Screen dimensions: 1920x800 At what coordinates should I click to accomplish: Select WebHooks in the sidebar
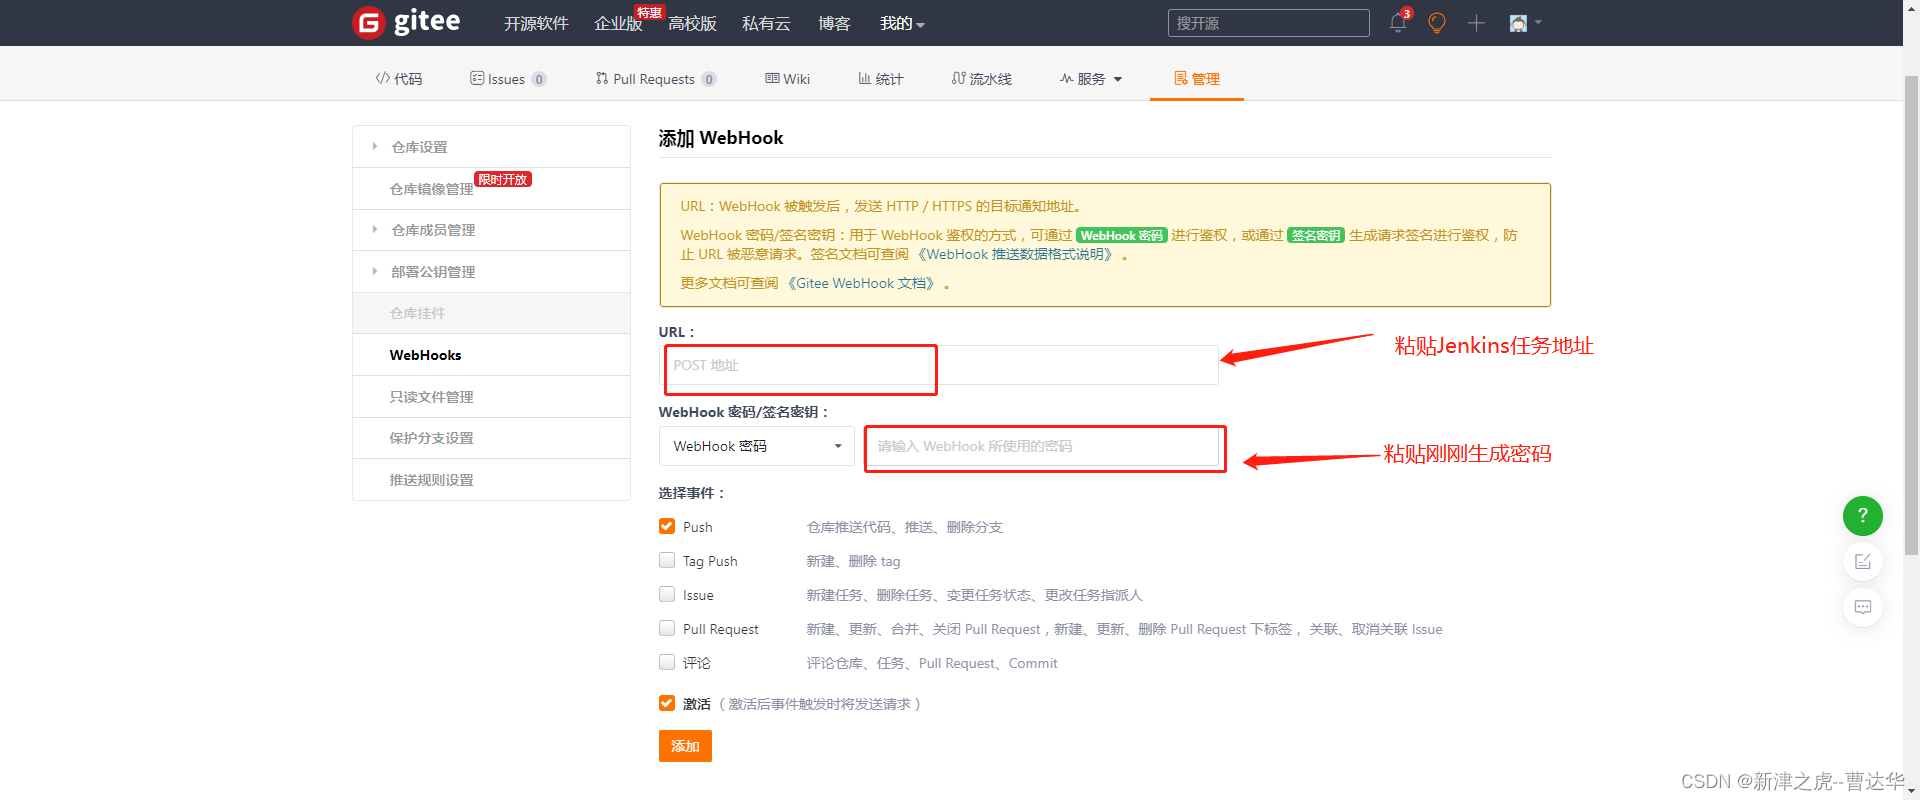pos(491,355)
